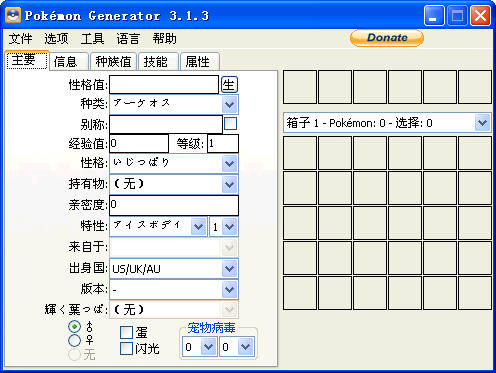Click the 性格值 input field
This screenshot has width=496, height=373.
point(164,85)
